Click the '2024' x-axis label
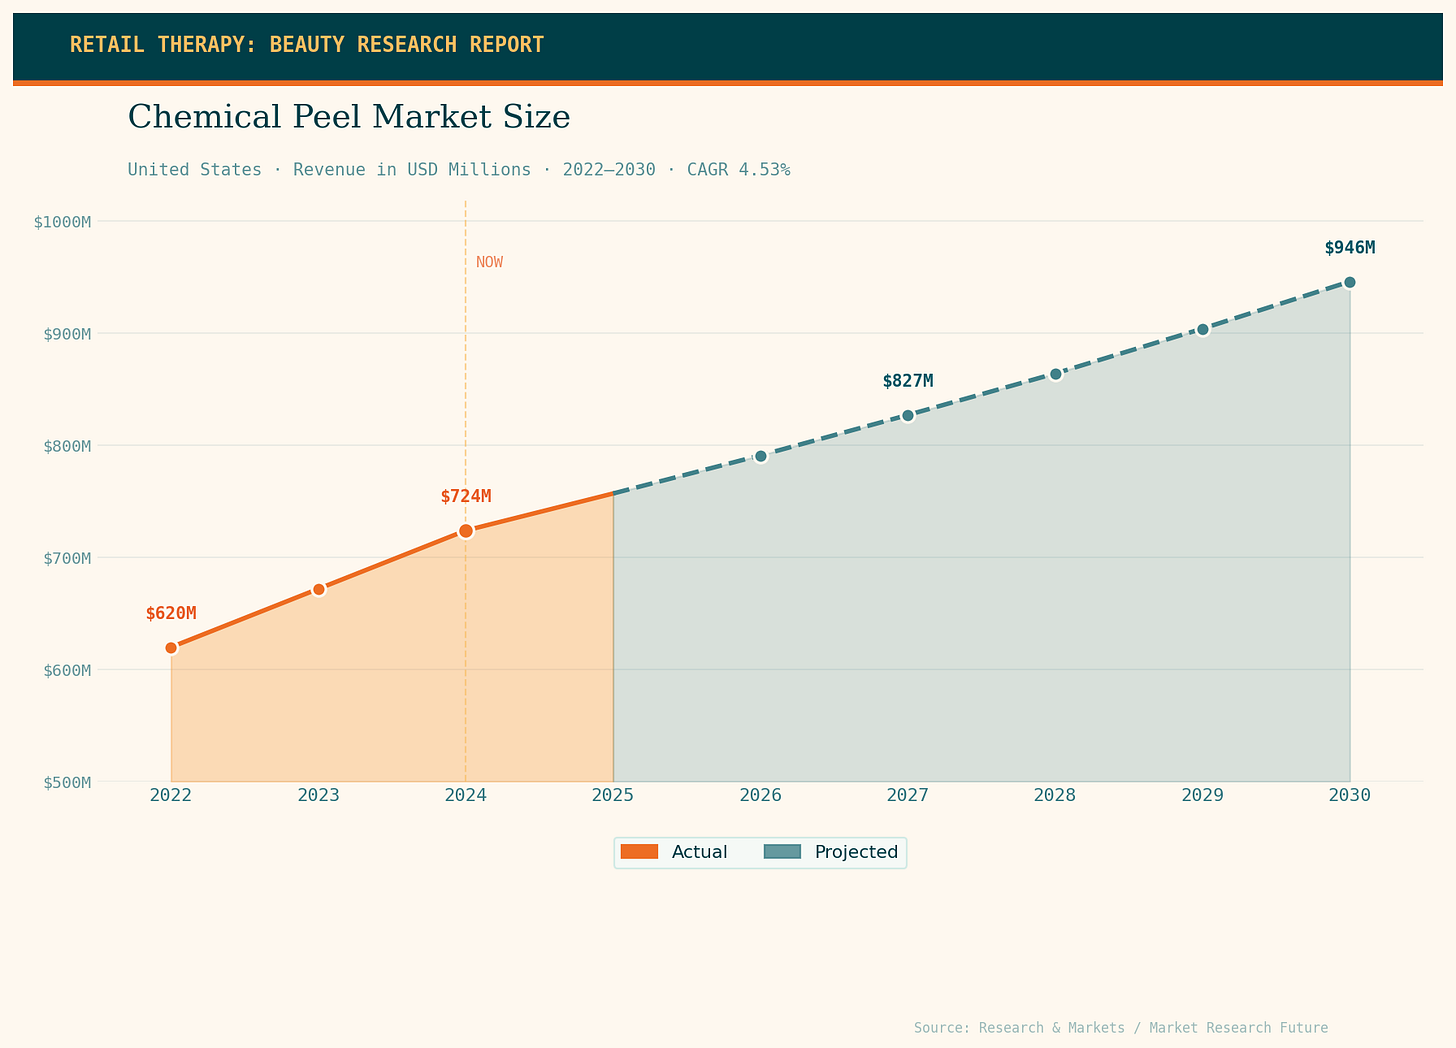 [466, 796]
